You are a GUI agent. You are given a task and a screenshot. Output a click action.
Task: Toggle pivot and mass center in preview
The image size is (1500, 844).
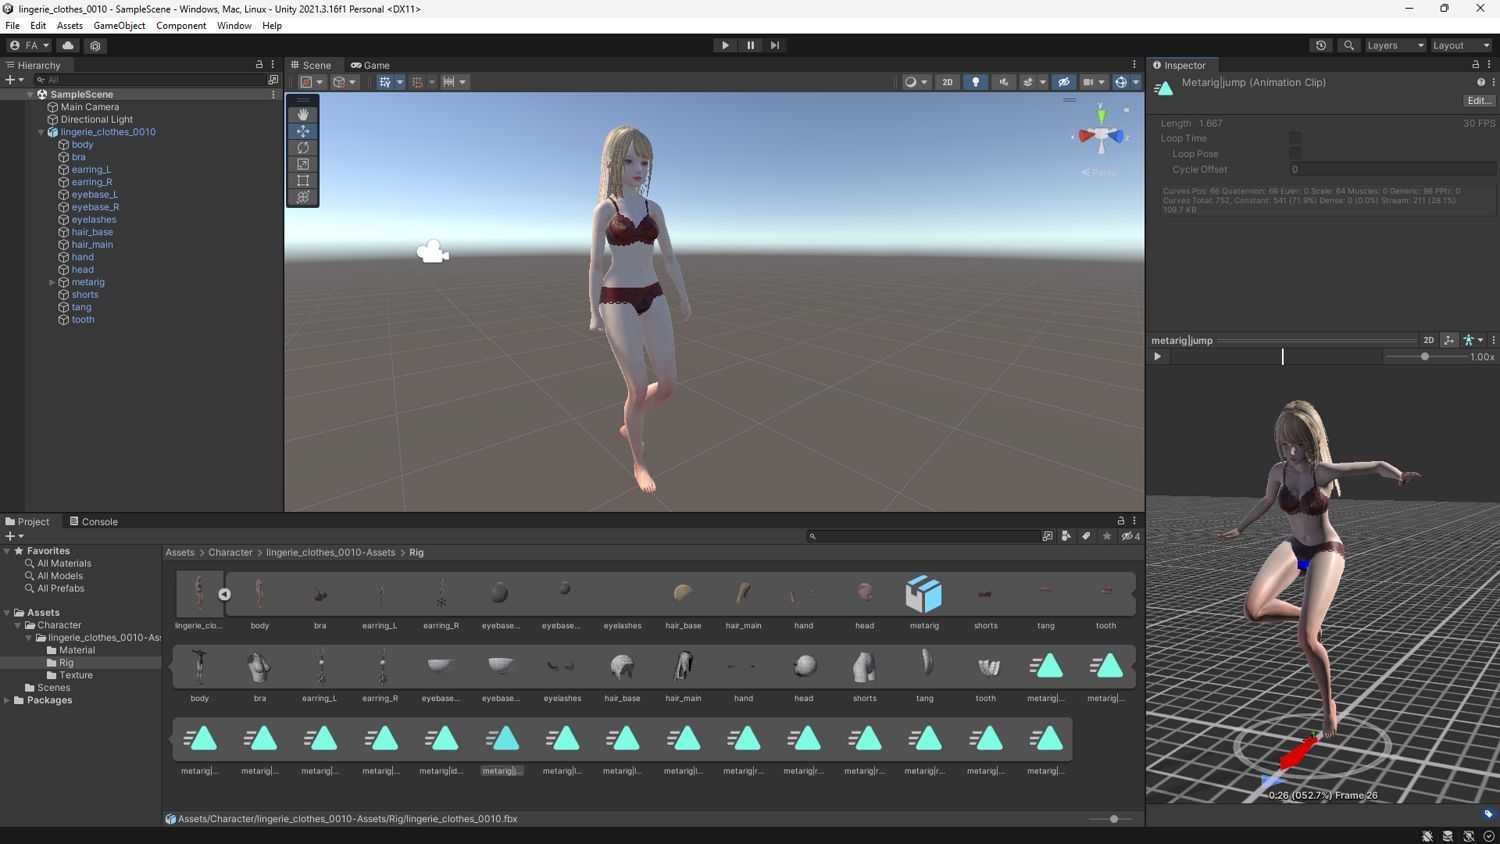pyautogui.click(x=1449, y=341)
